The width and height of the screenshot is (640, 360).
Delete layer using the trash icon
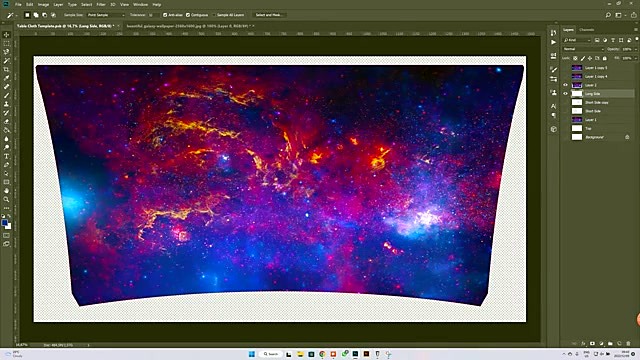(628, 344)
